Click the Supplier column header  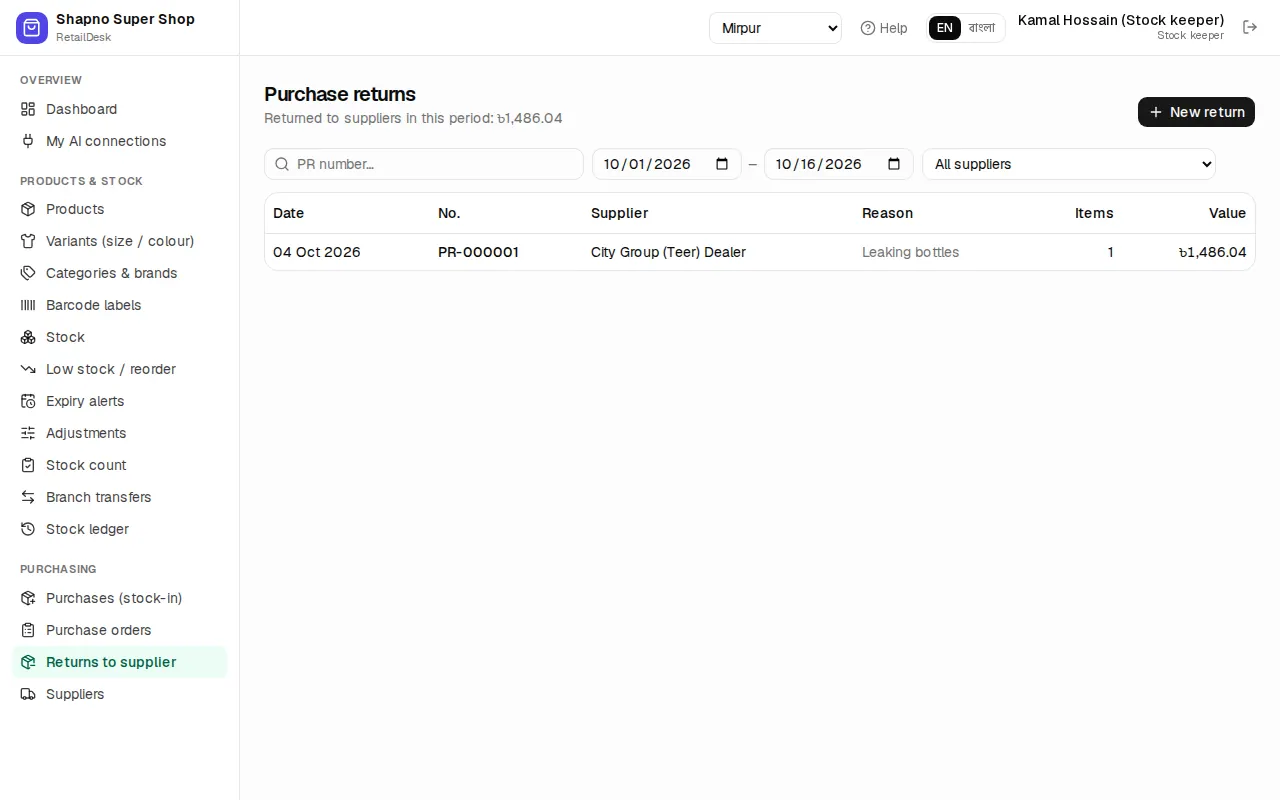point(619,213)
